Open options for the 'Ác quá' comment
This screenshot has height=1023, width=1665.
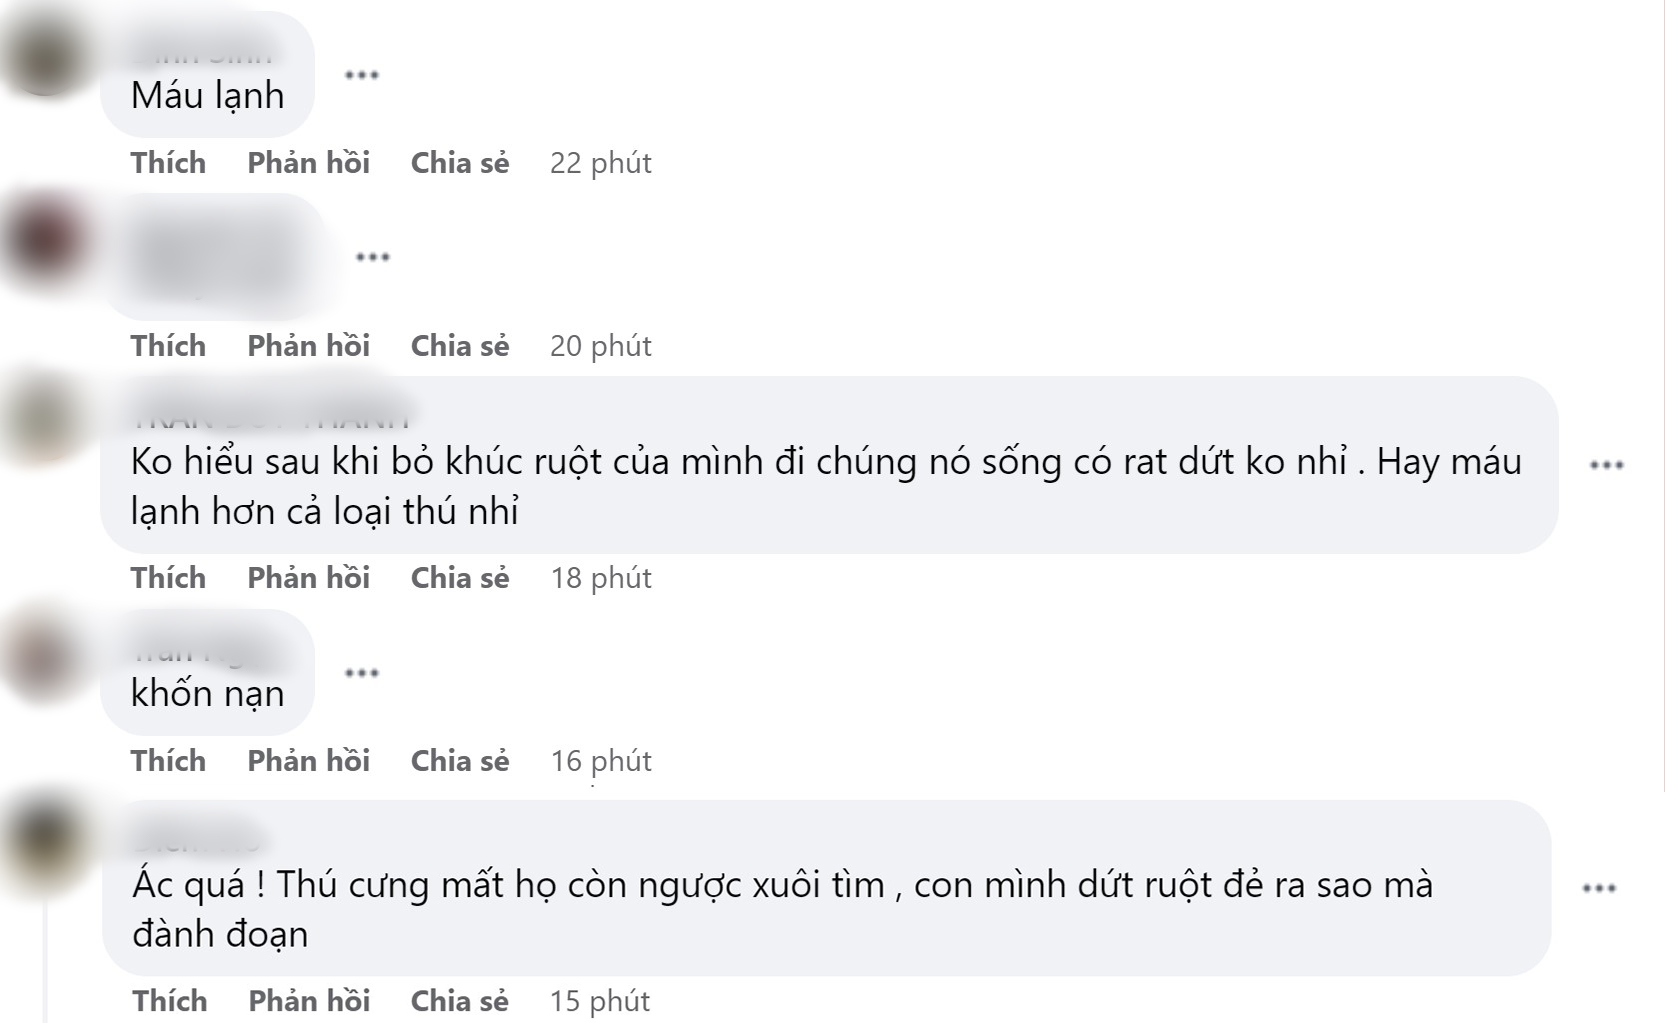(x=1599, y=888)
